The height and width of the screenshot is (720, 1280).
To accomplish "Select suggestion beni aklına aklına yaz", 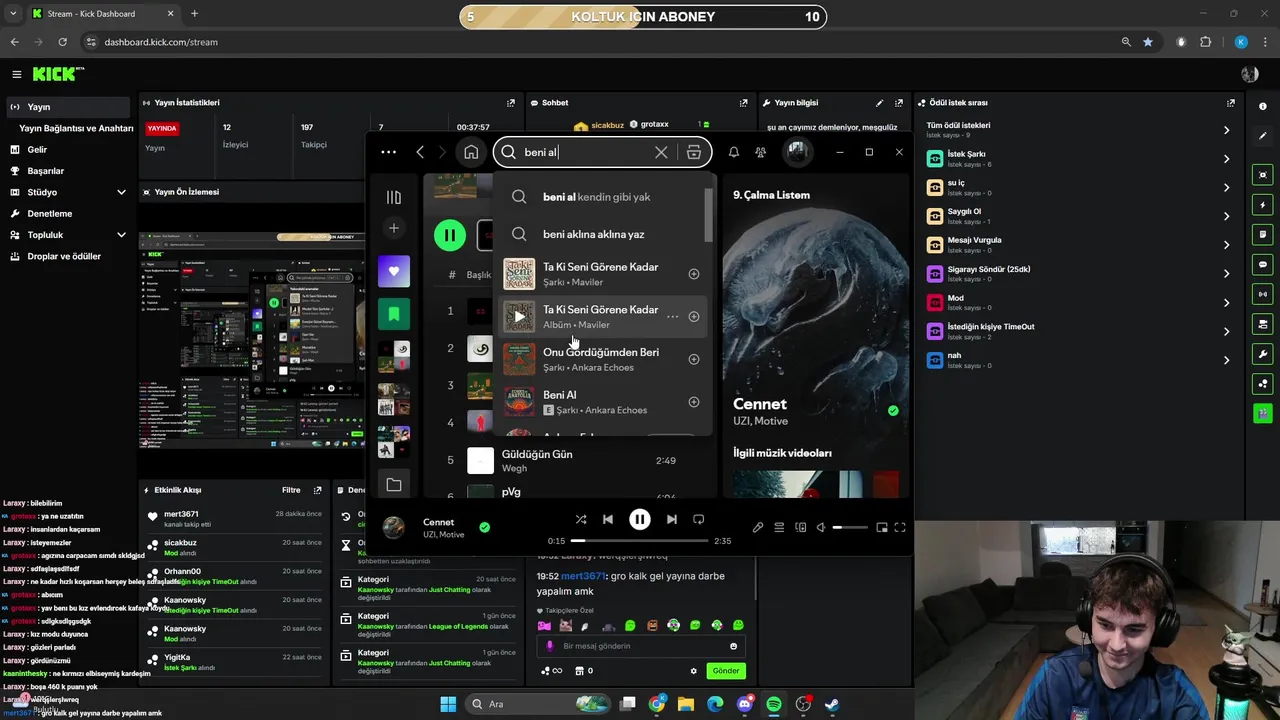I will [x=594, y=234].
